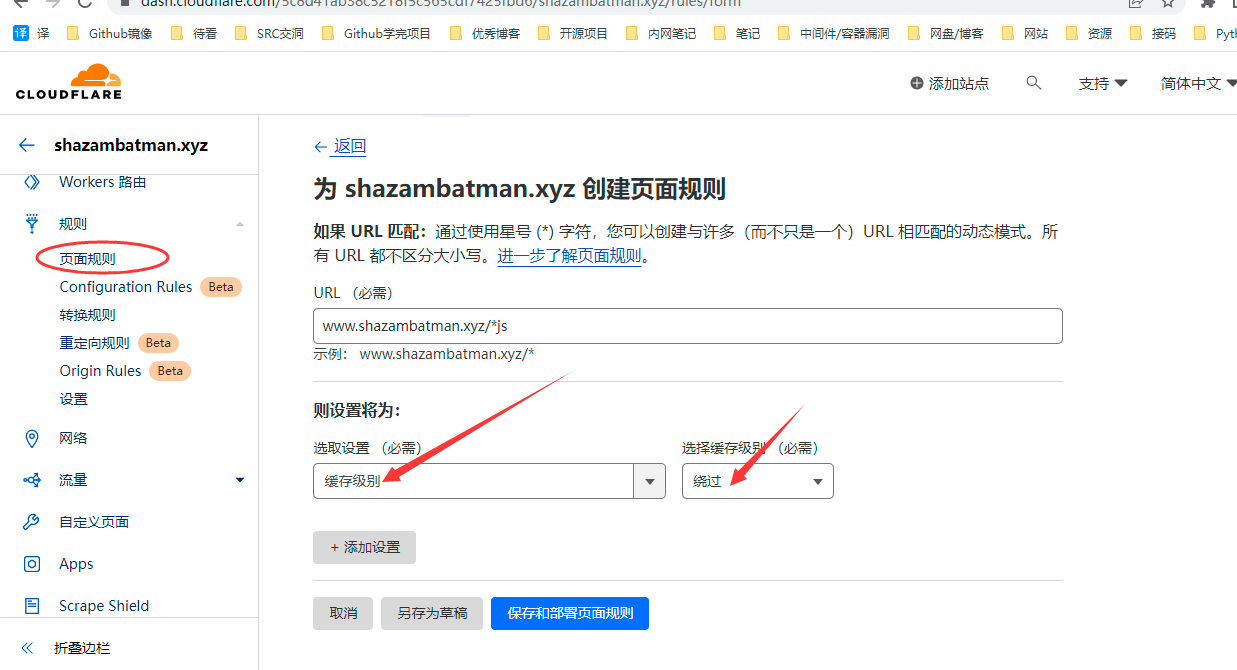The height and width of the screenshot is (670, 1237).
Task: Click the 折叠边栏 double-chevron icon
Action: (27, 648)
